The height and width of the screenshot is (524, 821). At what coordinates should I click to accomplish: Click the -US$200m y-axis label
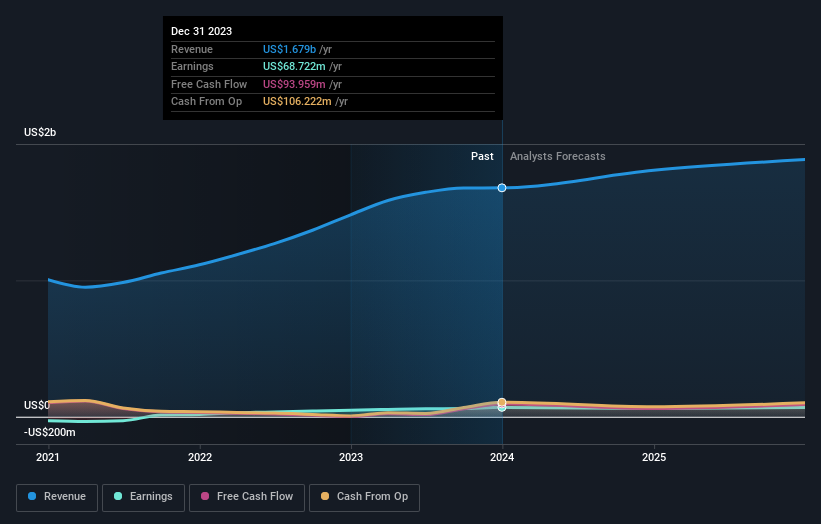point(50,432)
